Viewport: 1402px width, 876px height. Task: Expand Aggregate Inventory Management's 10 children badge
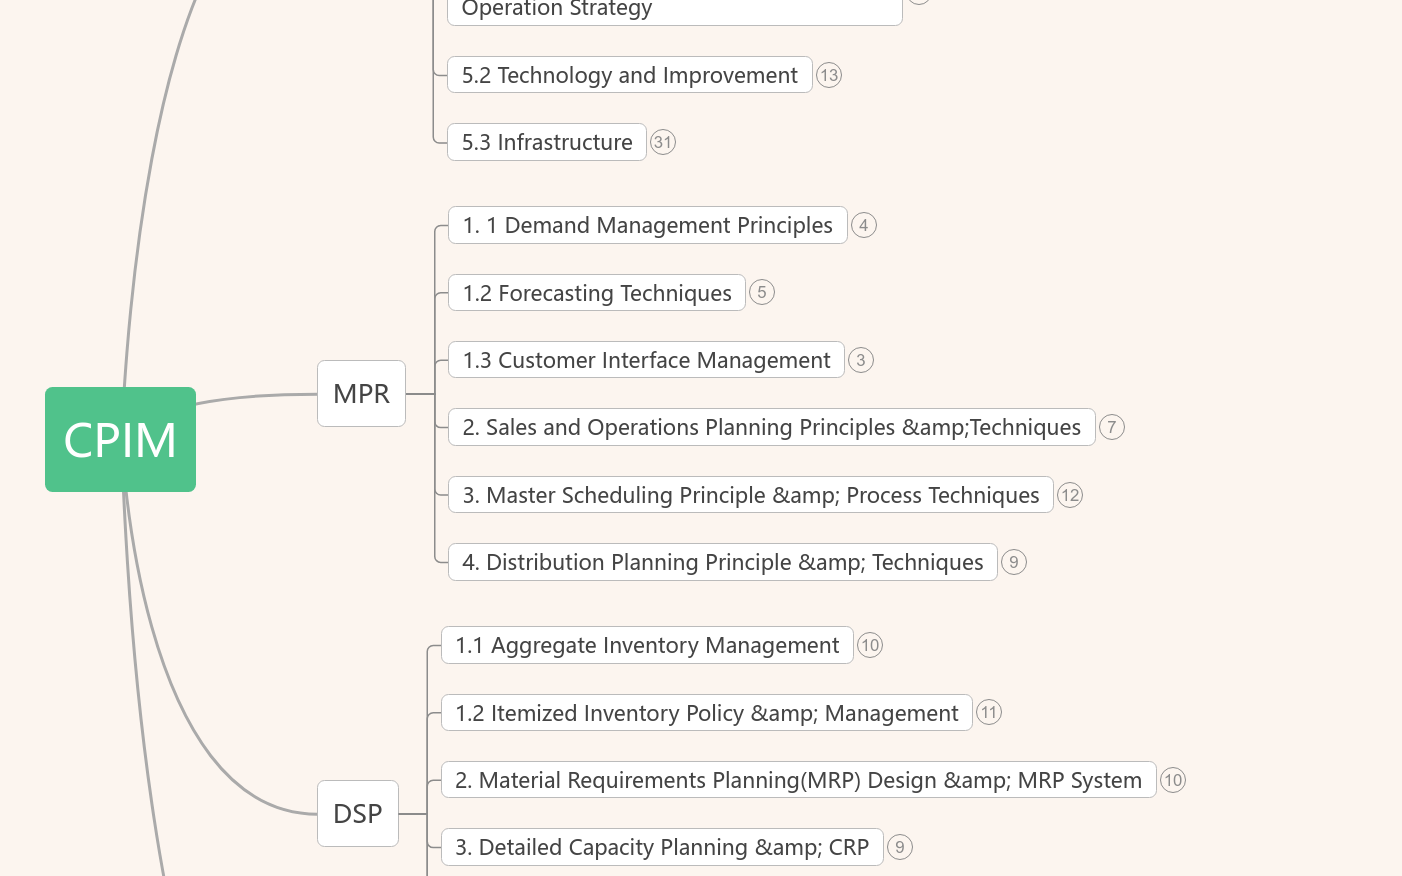tap(870, 645)
